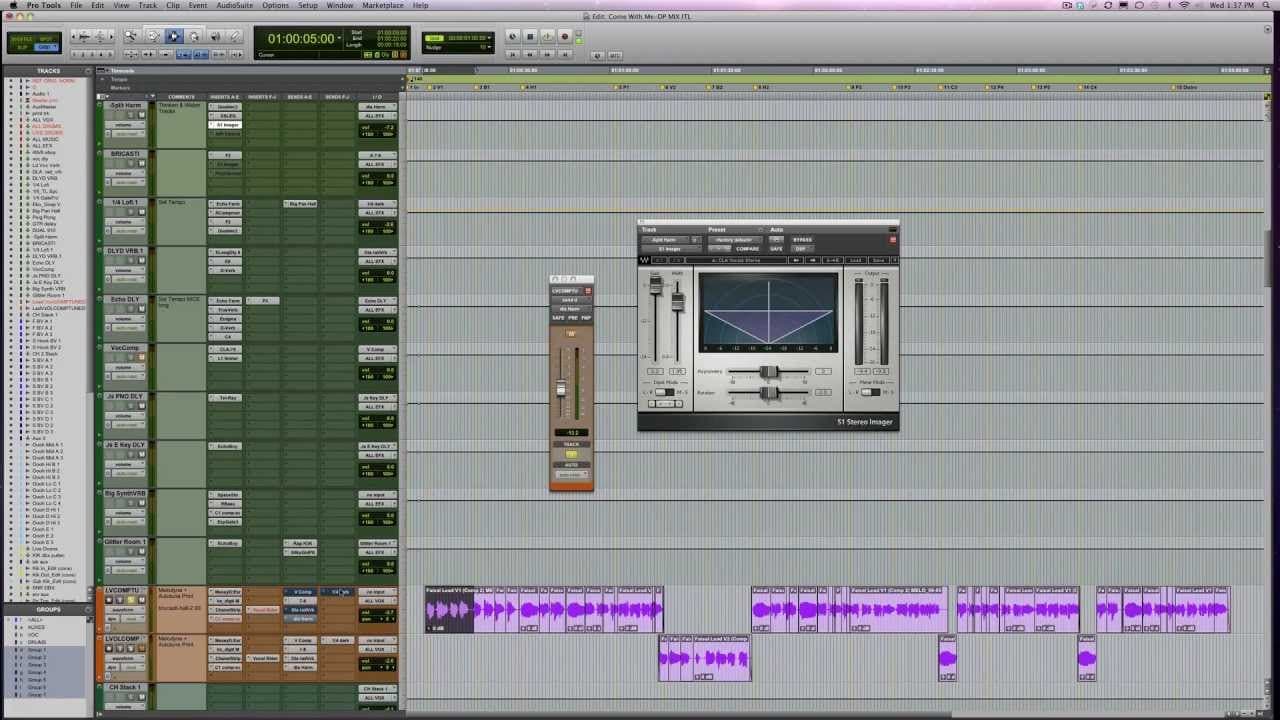Click the plugin Redo arrow button
The image size is (1280, 720).
click(x=677, y=260)
